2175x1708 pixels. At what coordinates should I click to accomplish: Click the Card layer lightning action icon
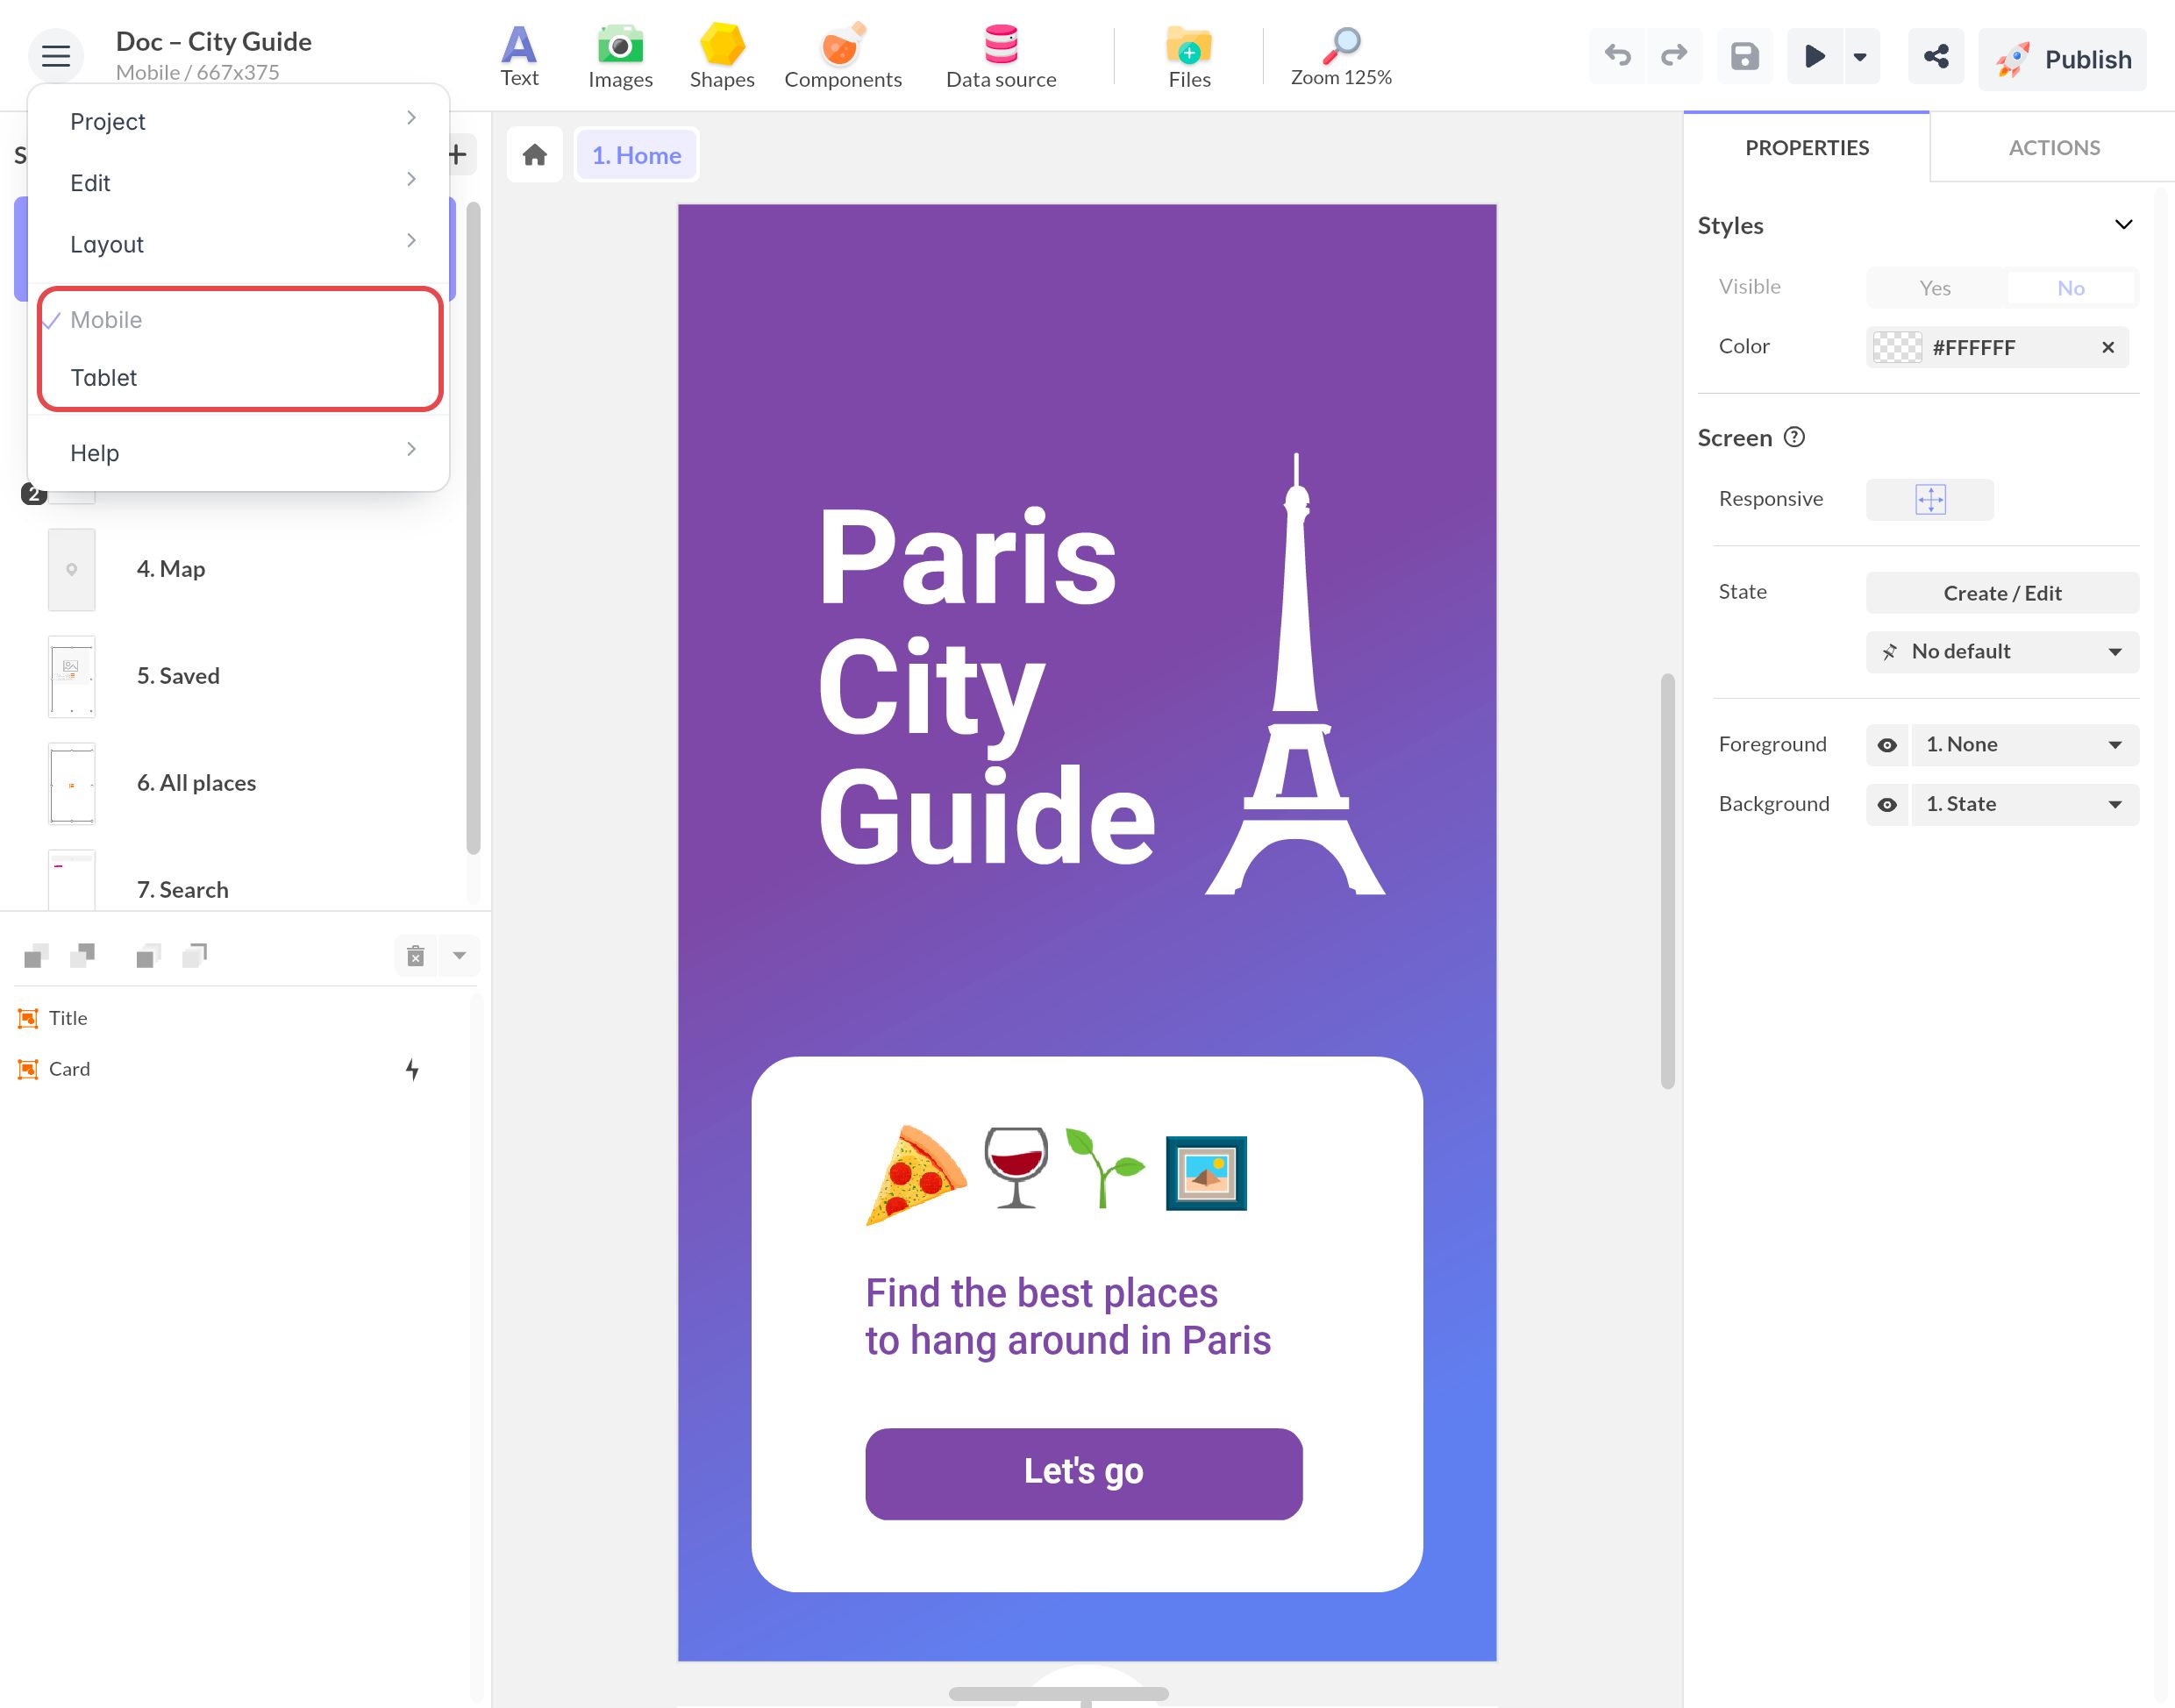click(x=412, y=1069)
